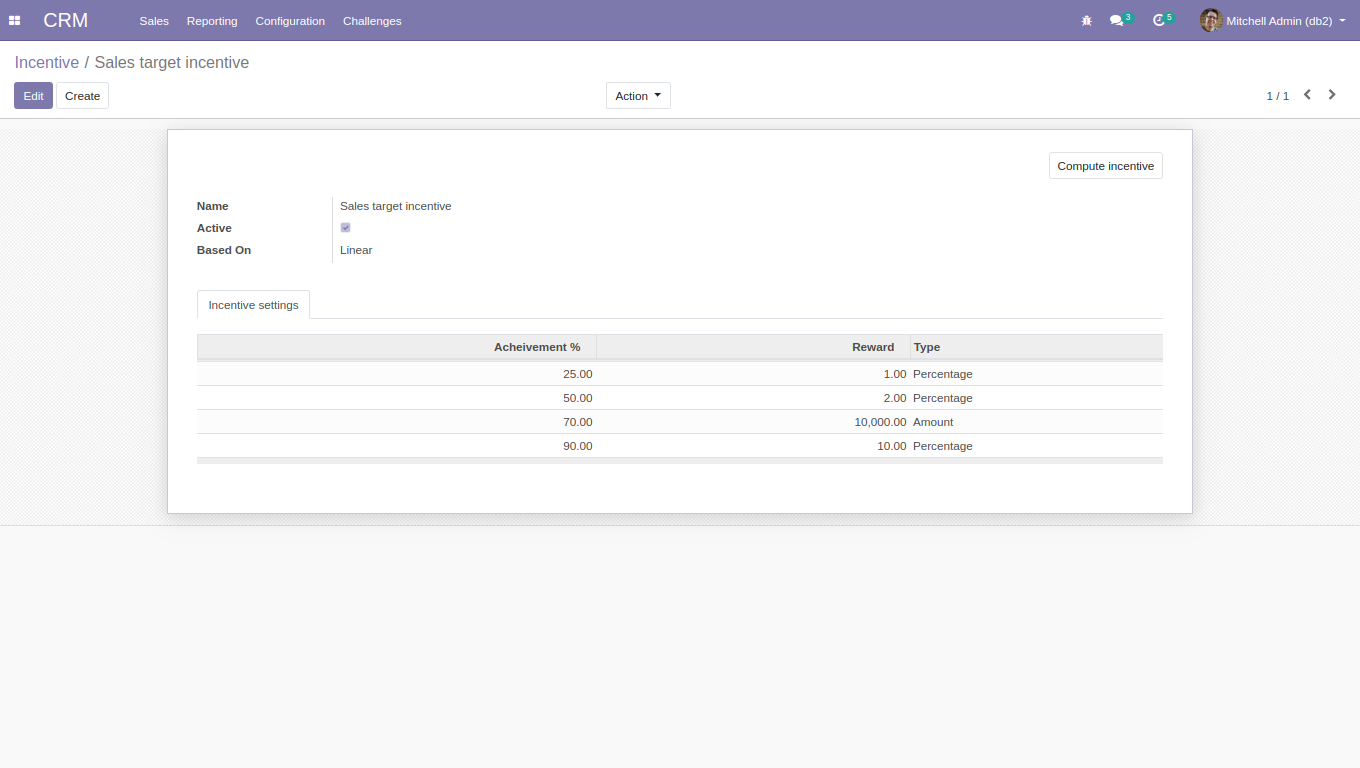The height and width of the screenshot is (768, 1360).
Task: Click the Amount type cell
Action: tap(1037, 422)
